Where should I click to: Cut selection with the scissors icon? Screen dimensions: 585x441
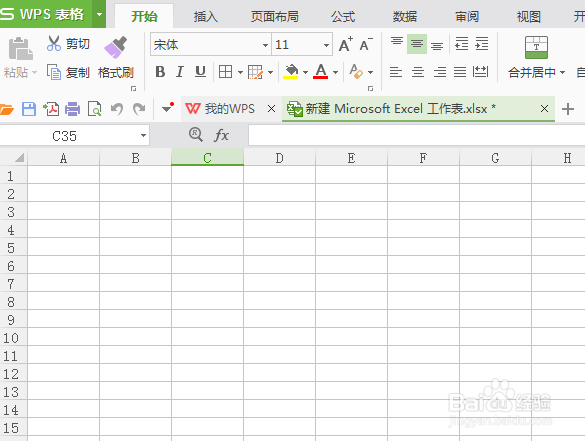tap(54, 44)
